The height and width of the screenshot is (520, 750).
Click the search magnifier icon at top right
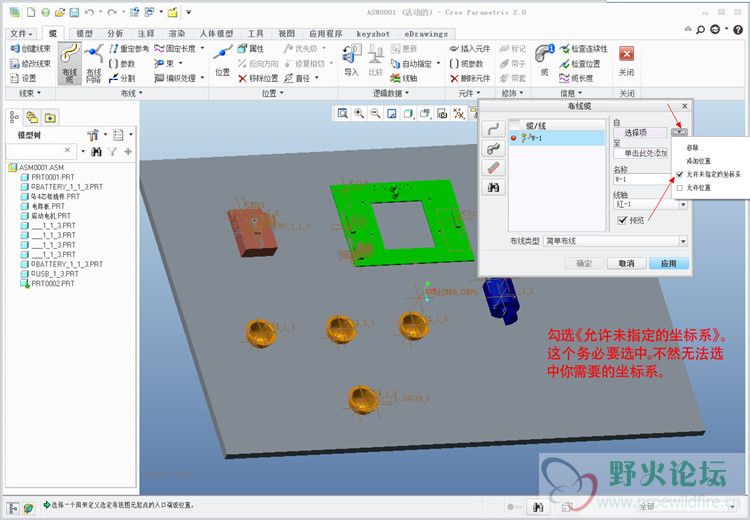click(x=701, y=30)
